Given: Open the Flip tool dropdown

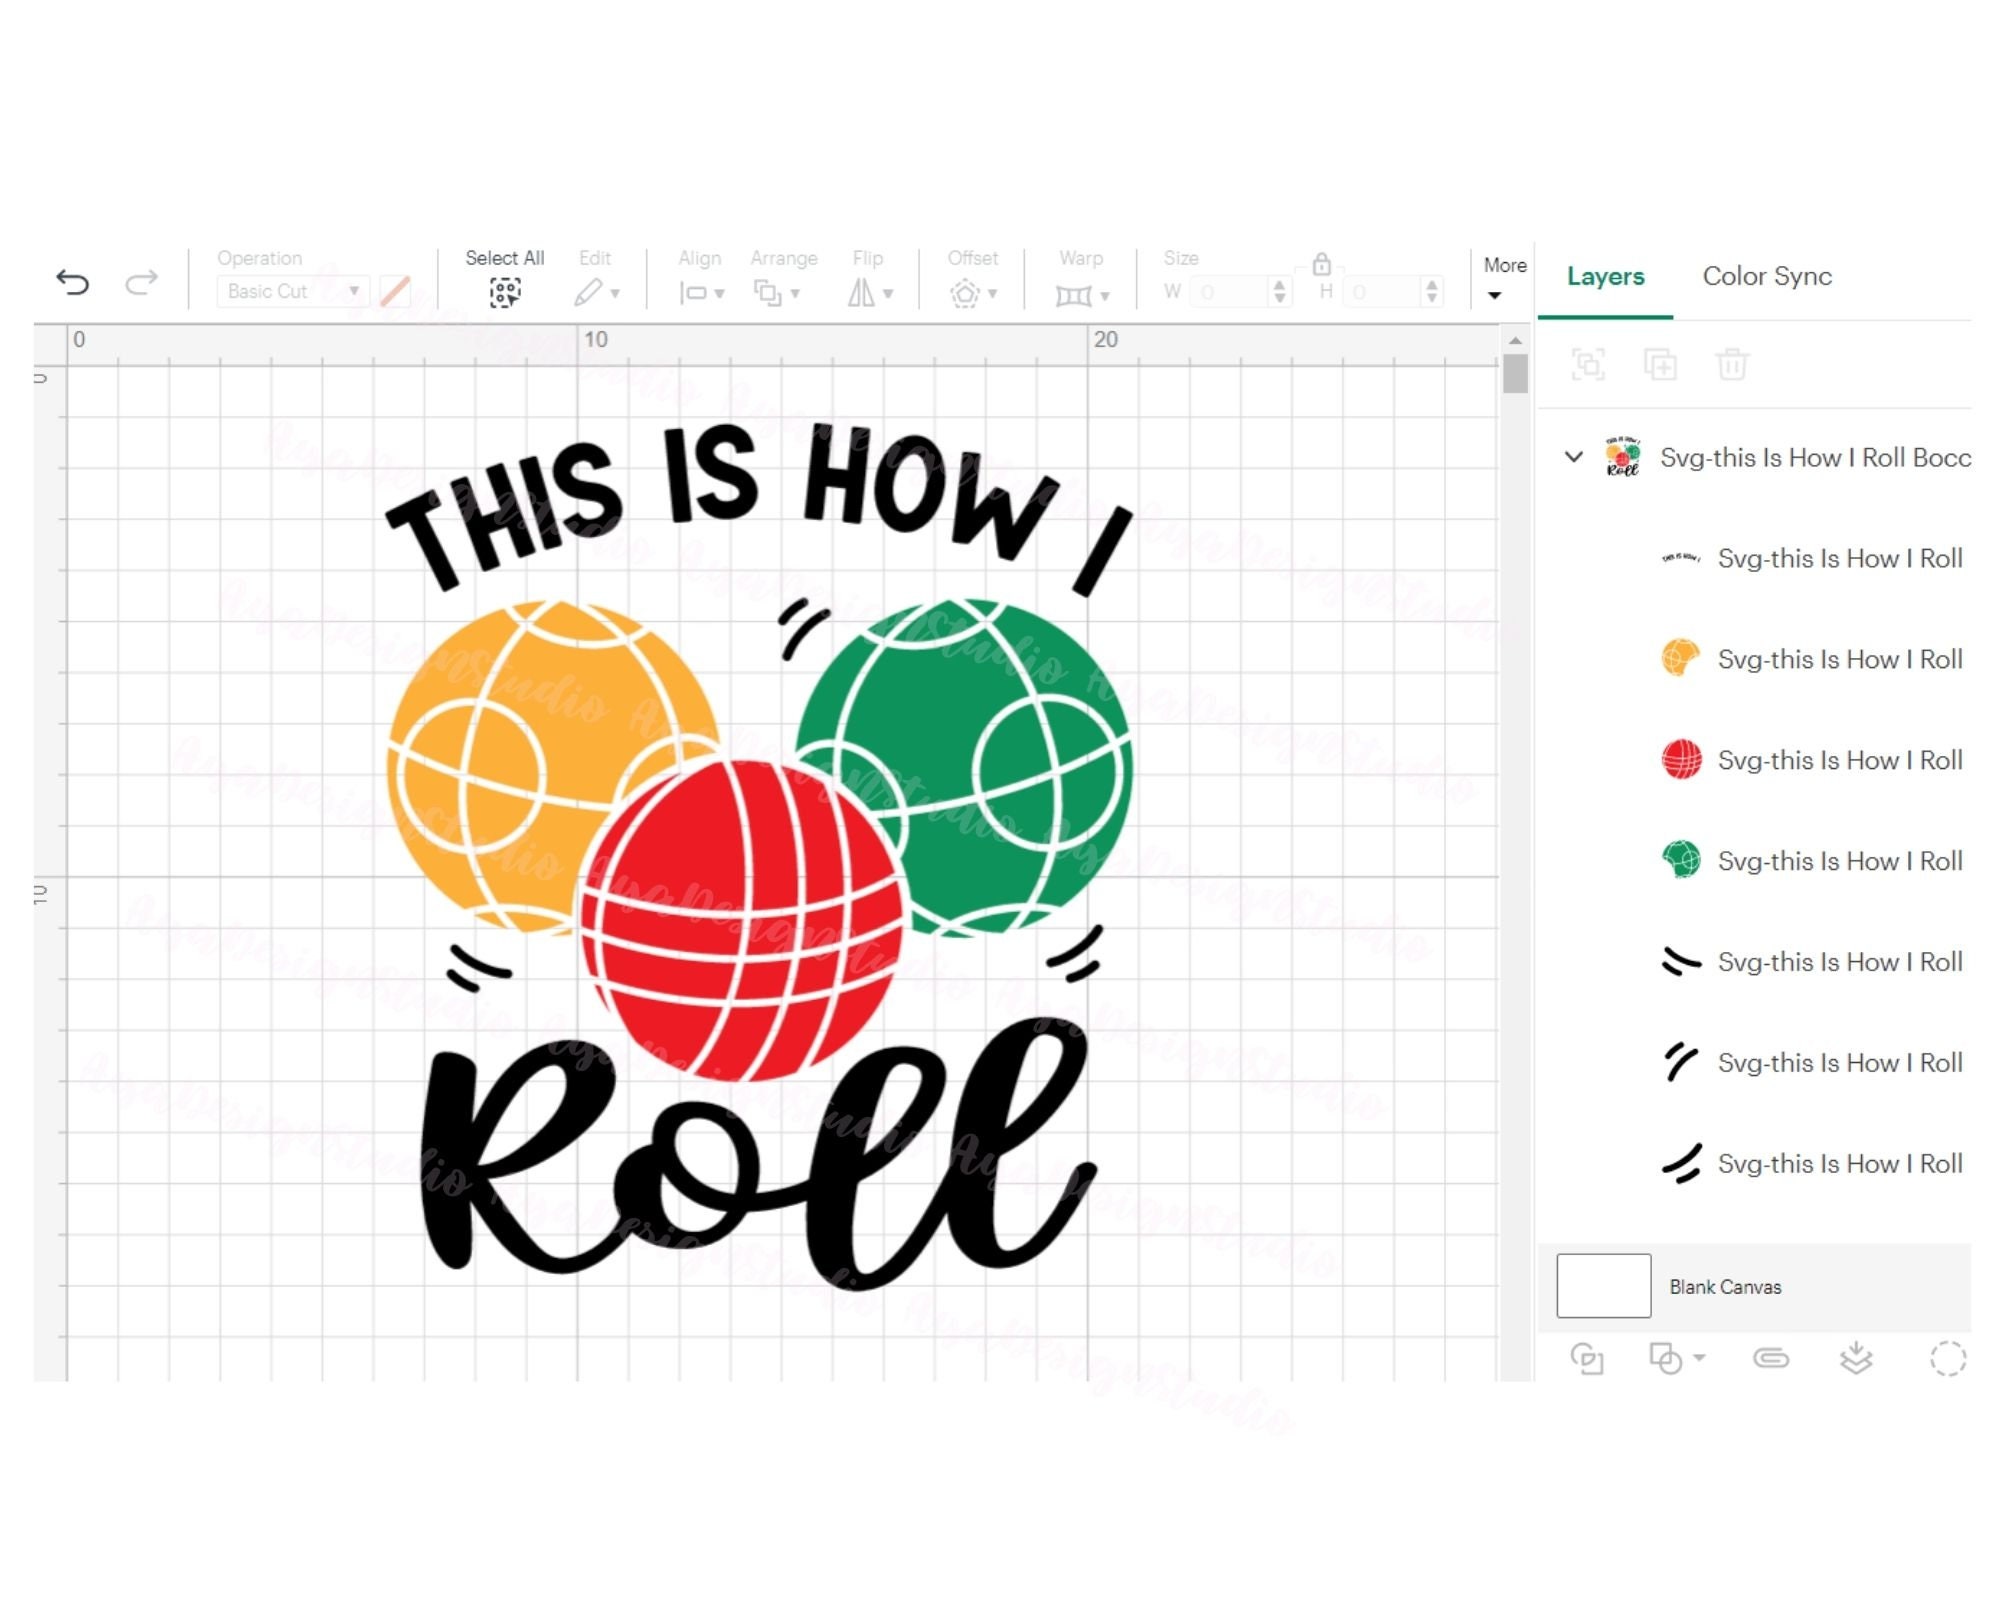Looking at the screenshot, I should [x=870, y=293].
